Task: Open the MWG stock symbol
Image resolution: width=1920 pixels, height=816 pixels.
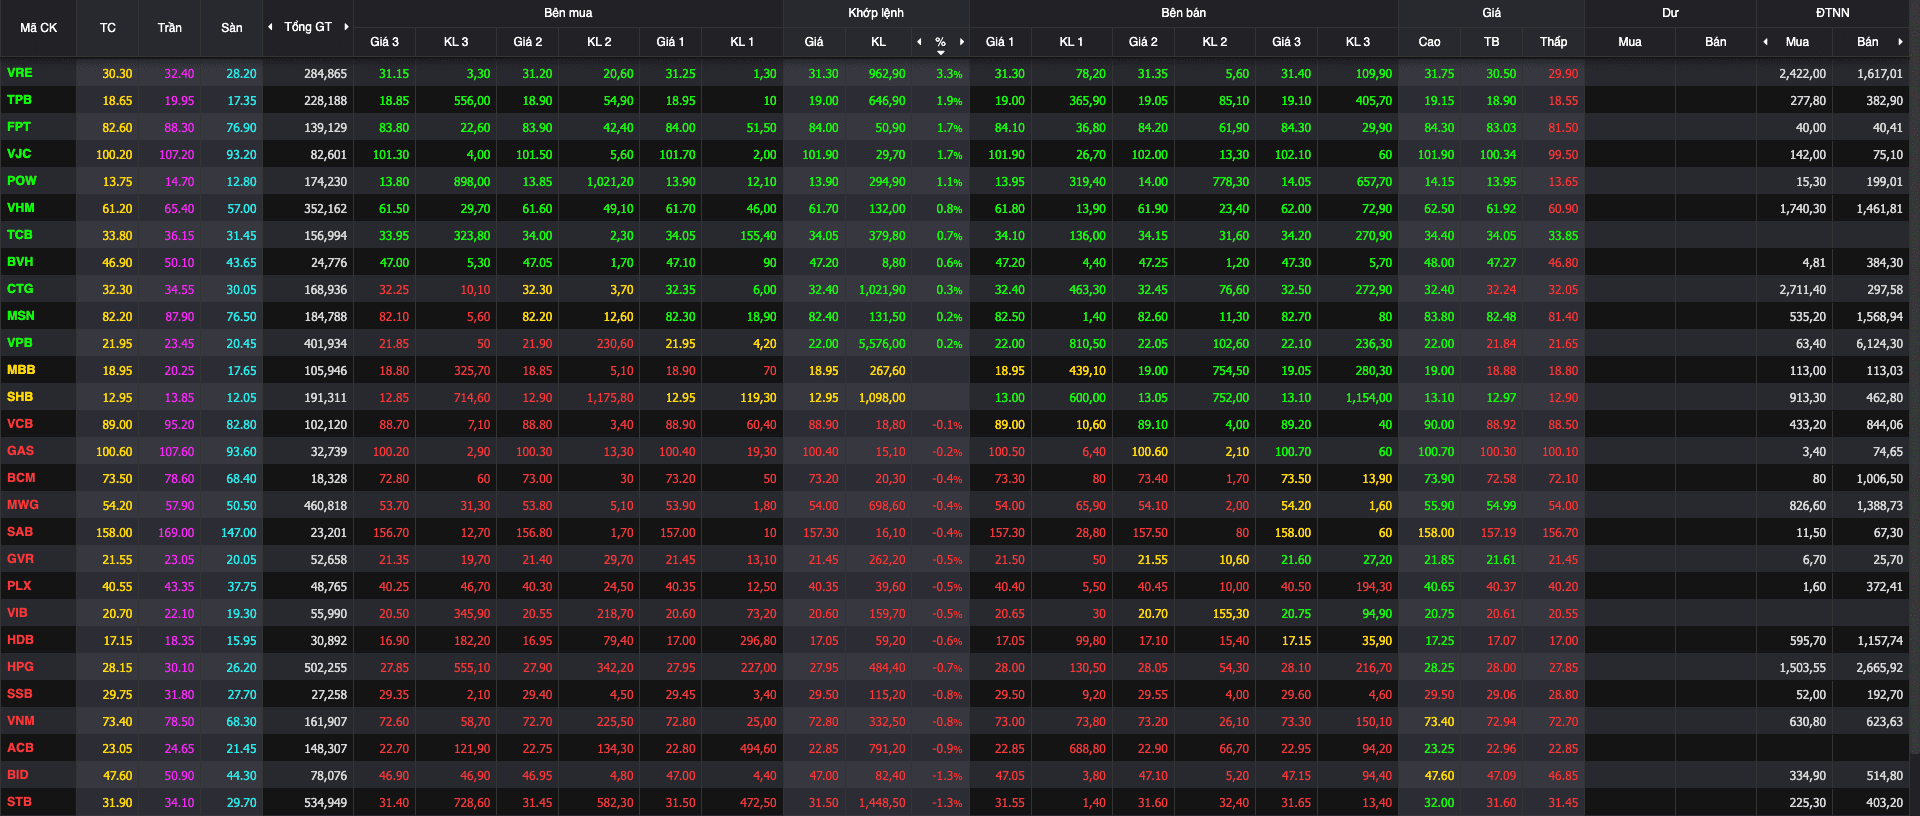Action: [x=23, y=505]
